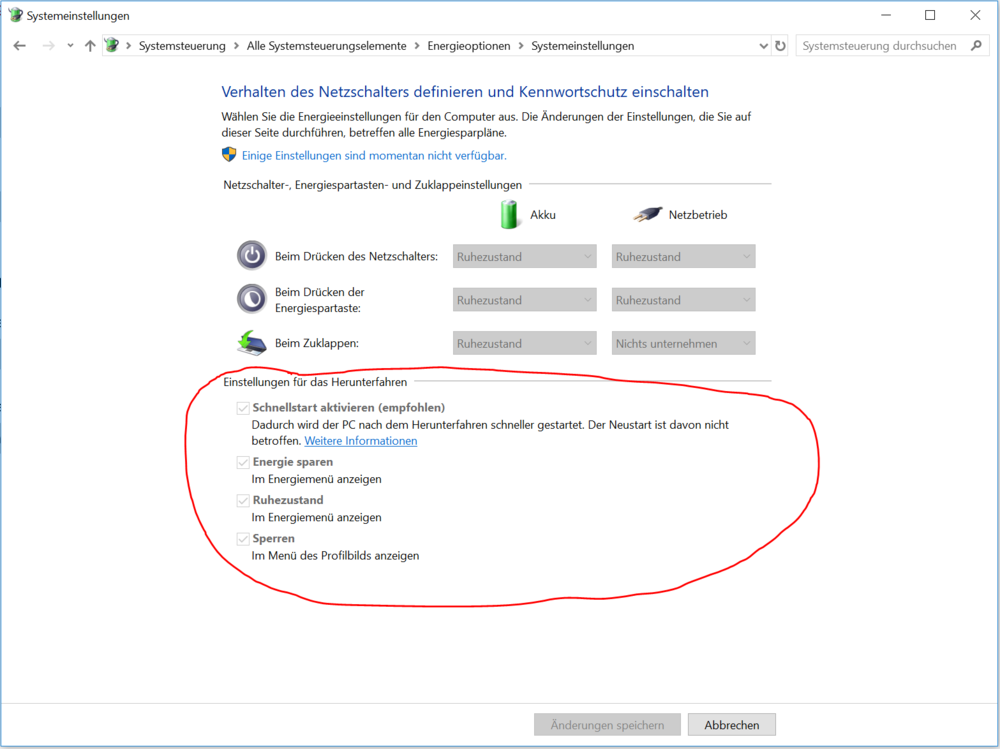Click the search magnifier icon
The image size is (1000, 749).
coord(976,46)
